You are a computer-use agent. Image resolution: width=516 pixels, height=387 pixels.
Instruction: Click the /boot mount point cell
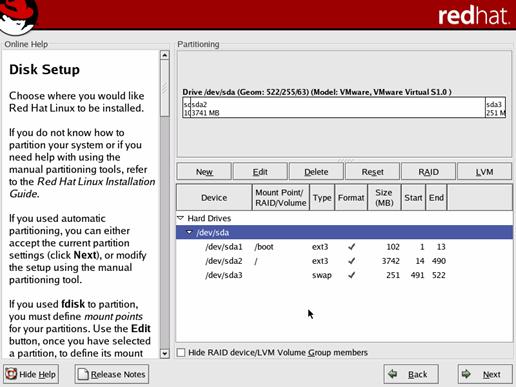(264, 247)
